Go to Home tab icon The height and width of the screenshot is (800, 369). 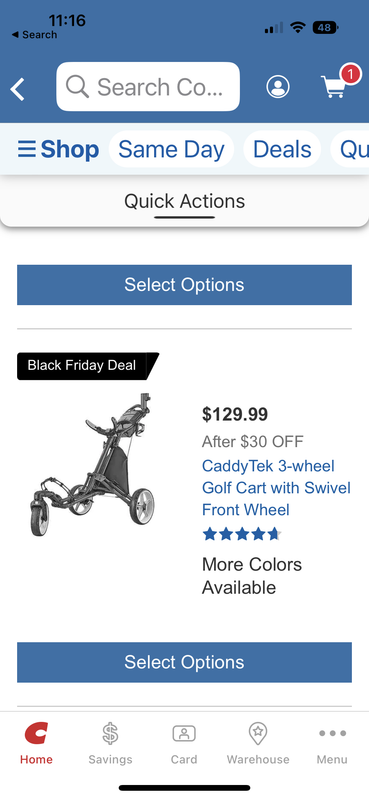36,733
